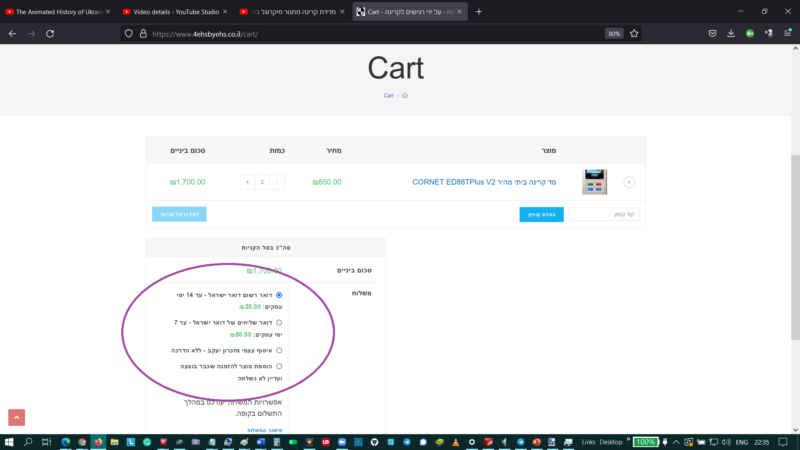Image resolution: width=800 pixels, height=450 pixels.
Task: Open File Explorer from taskbar
Action: point(114,442)
